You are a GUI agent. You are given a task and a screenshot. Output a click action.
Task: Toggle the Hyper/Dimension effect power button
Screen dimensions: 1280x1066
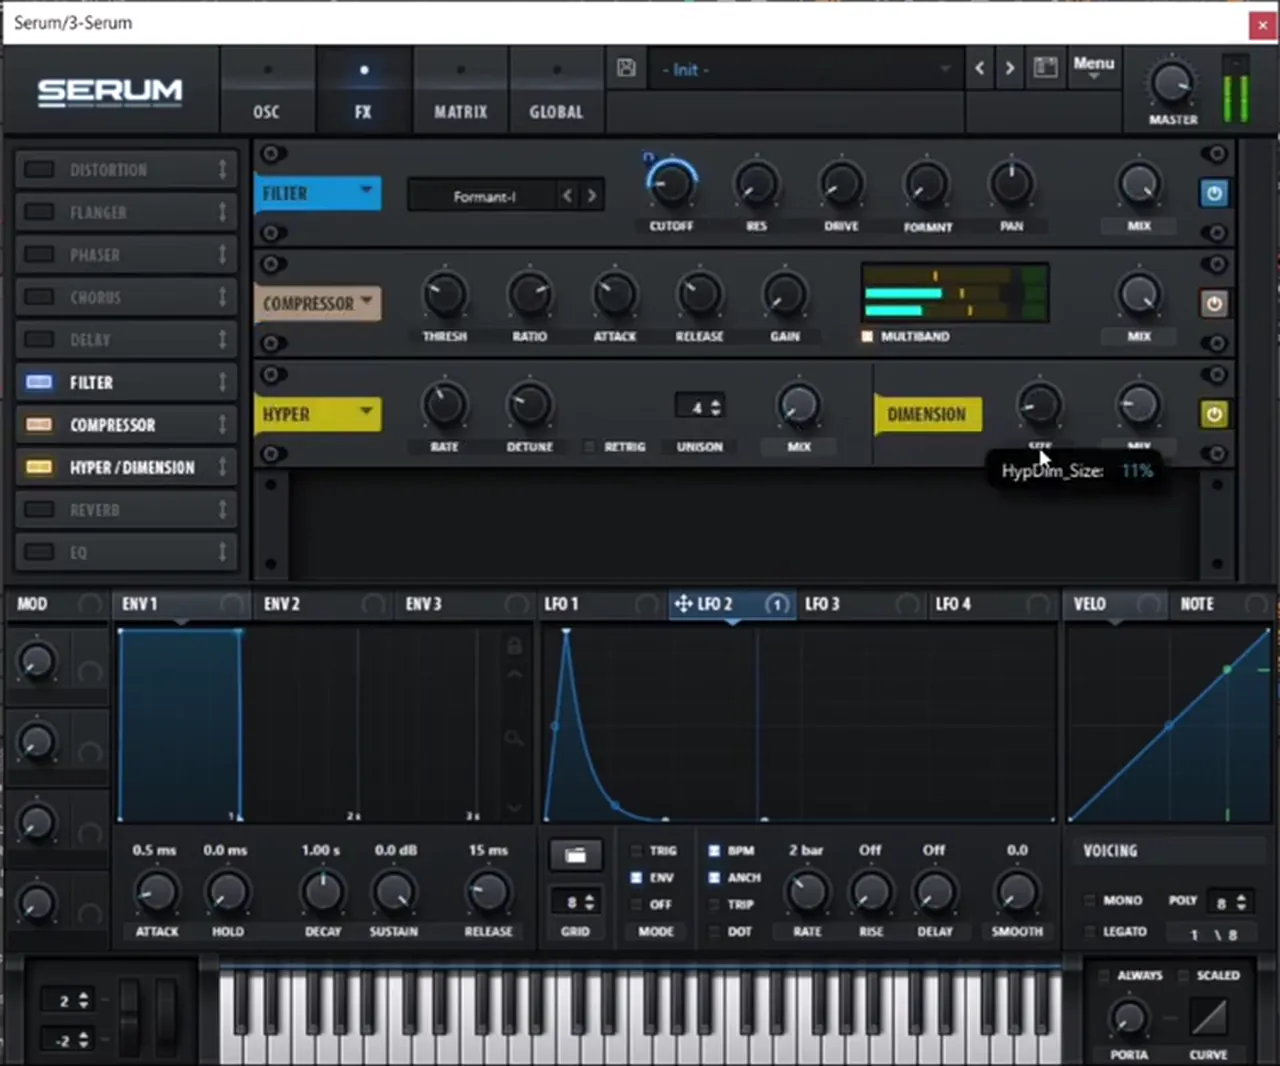[1214, 415]
